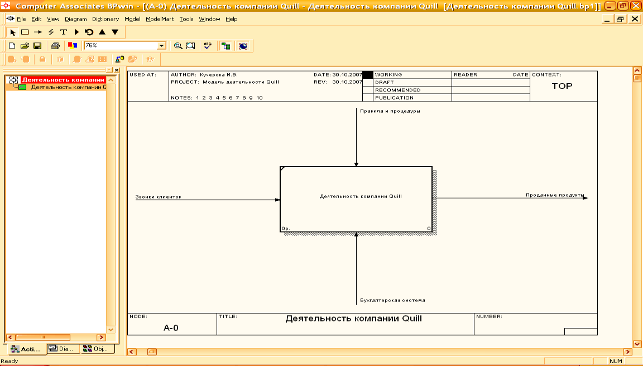Click diagram vertical scrollbar down arrow
Screen dimensions: 643x366
click(x=637, y=343)
